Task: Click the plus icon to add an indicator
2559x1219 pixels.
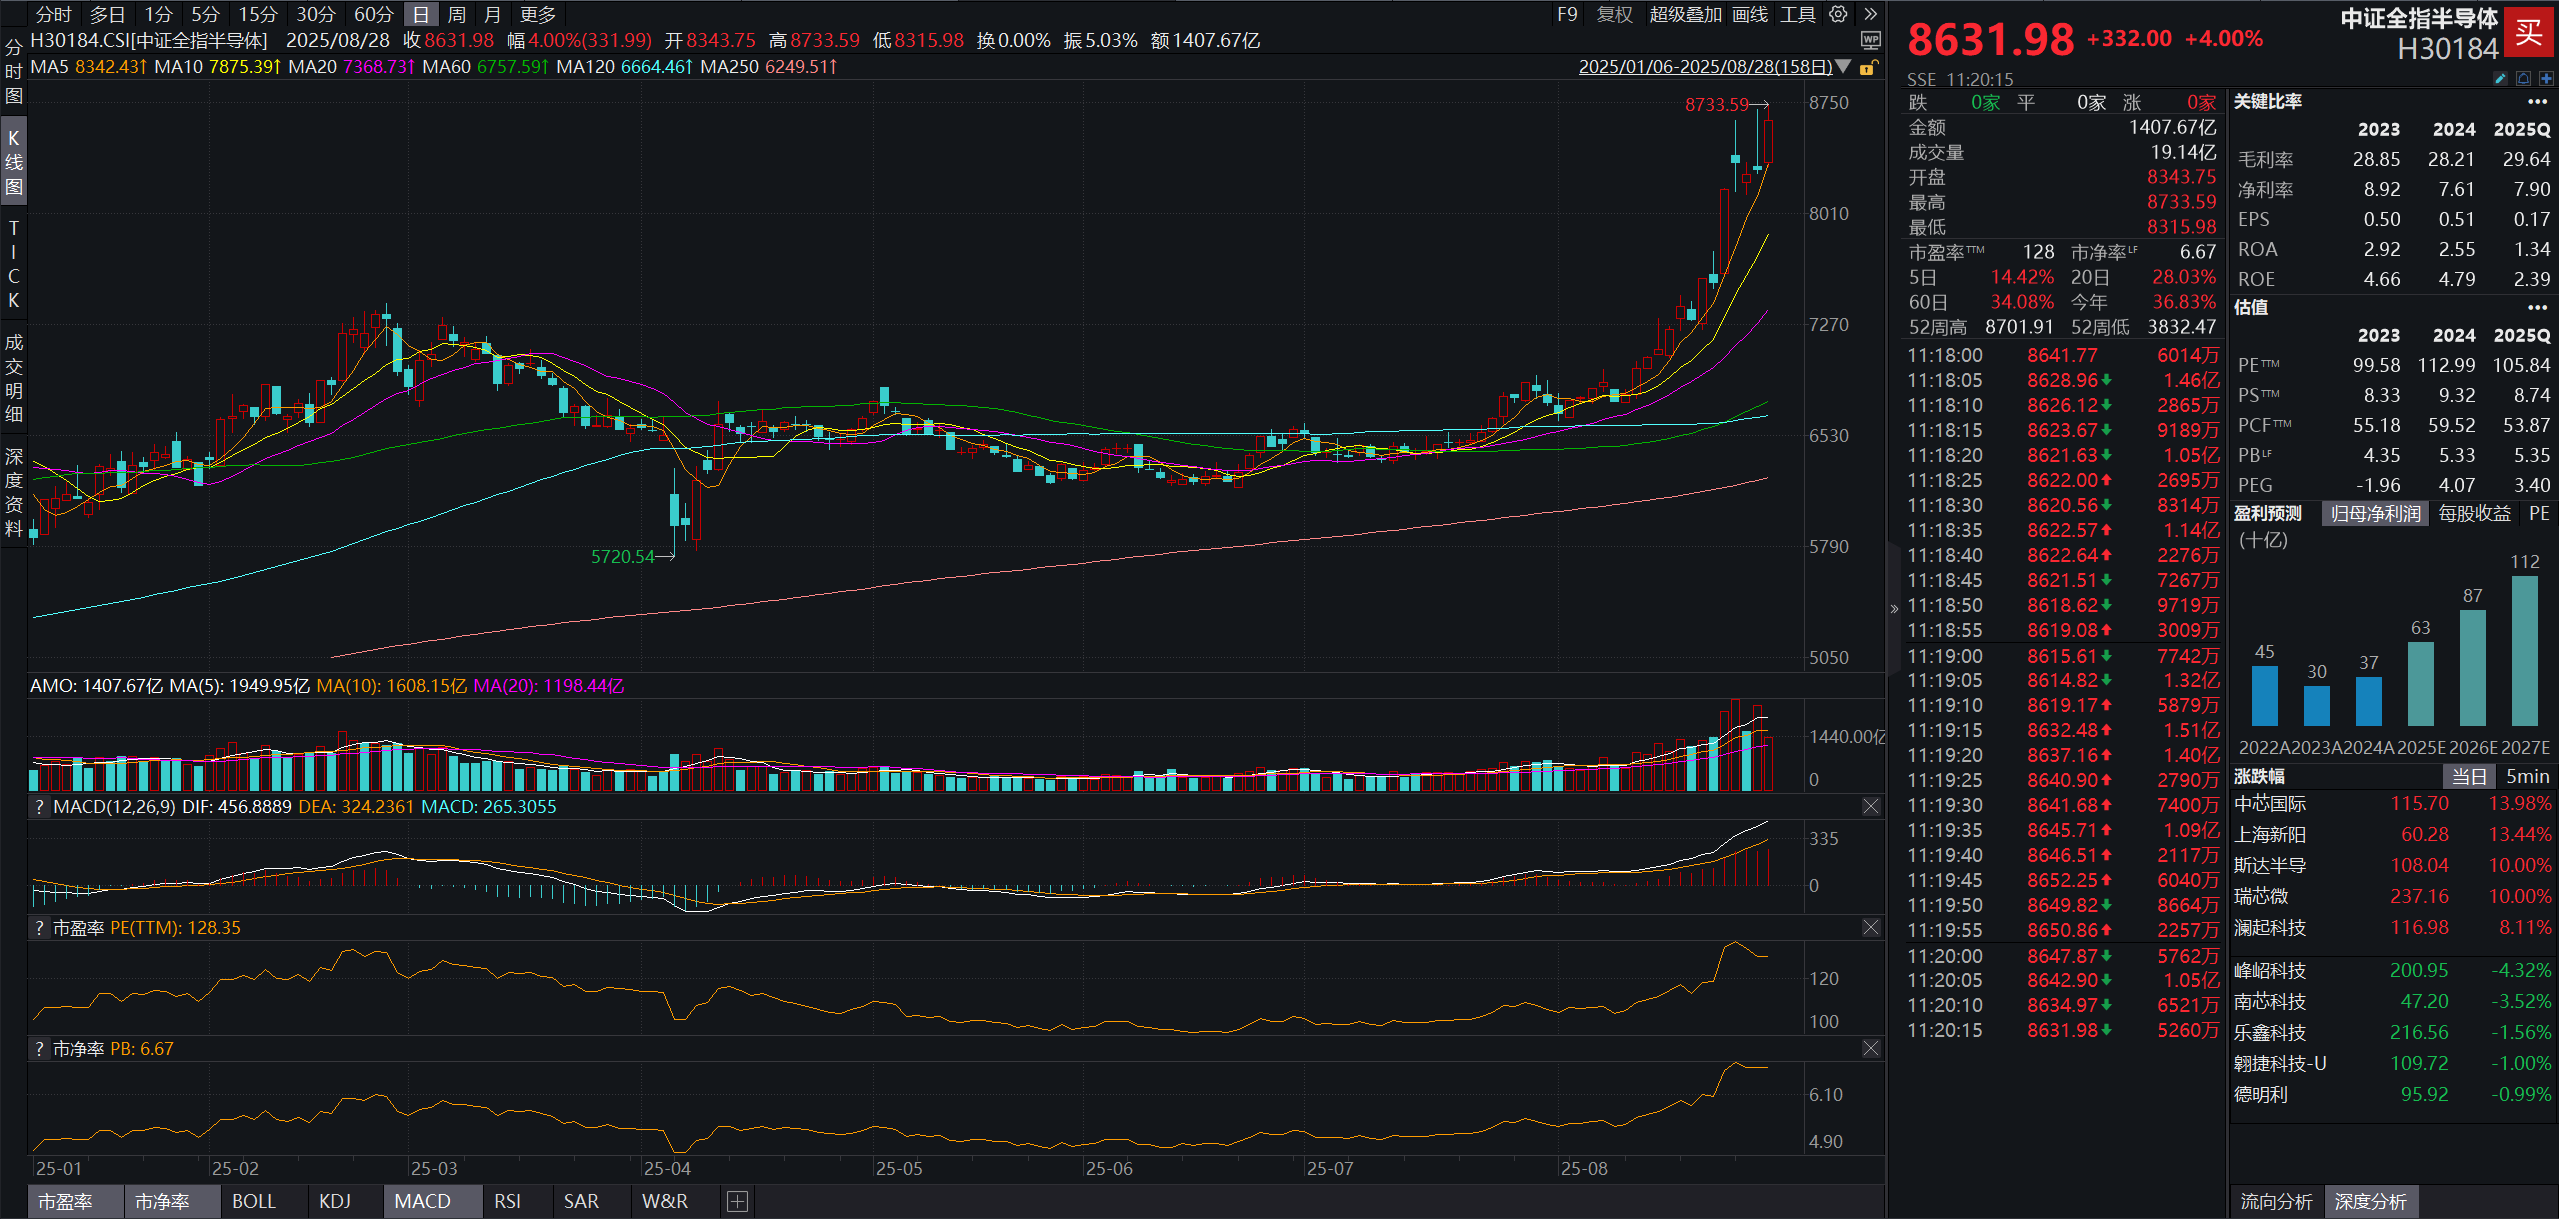Action: point(737,1201)
